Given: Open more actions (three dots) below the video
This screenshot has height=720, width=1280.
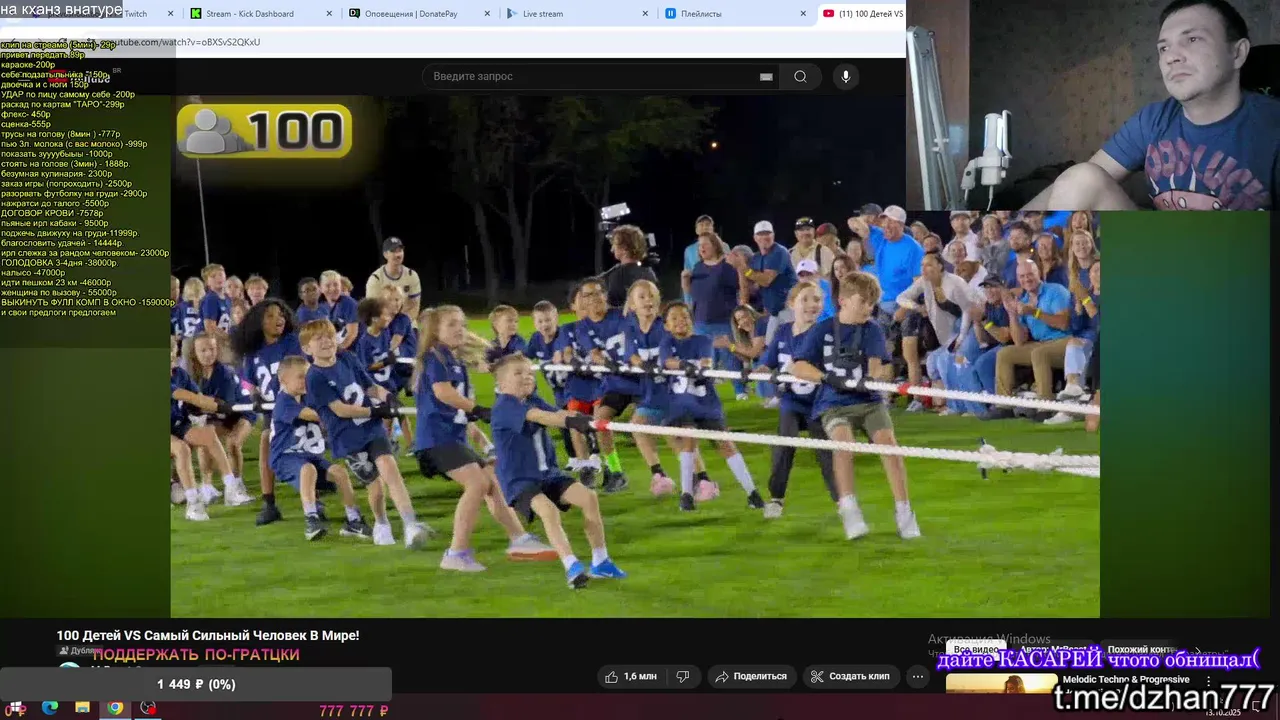Looking at the screenshot, I should point(918,677).
